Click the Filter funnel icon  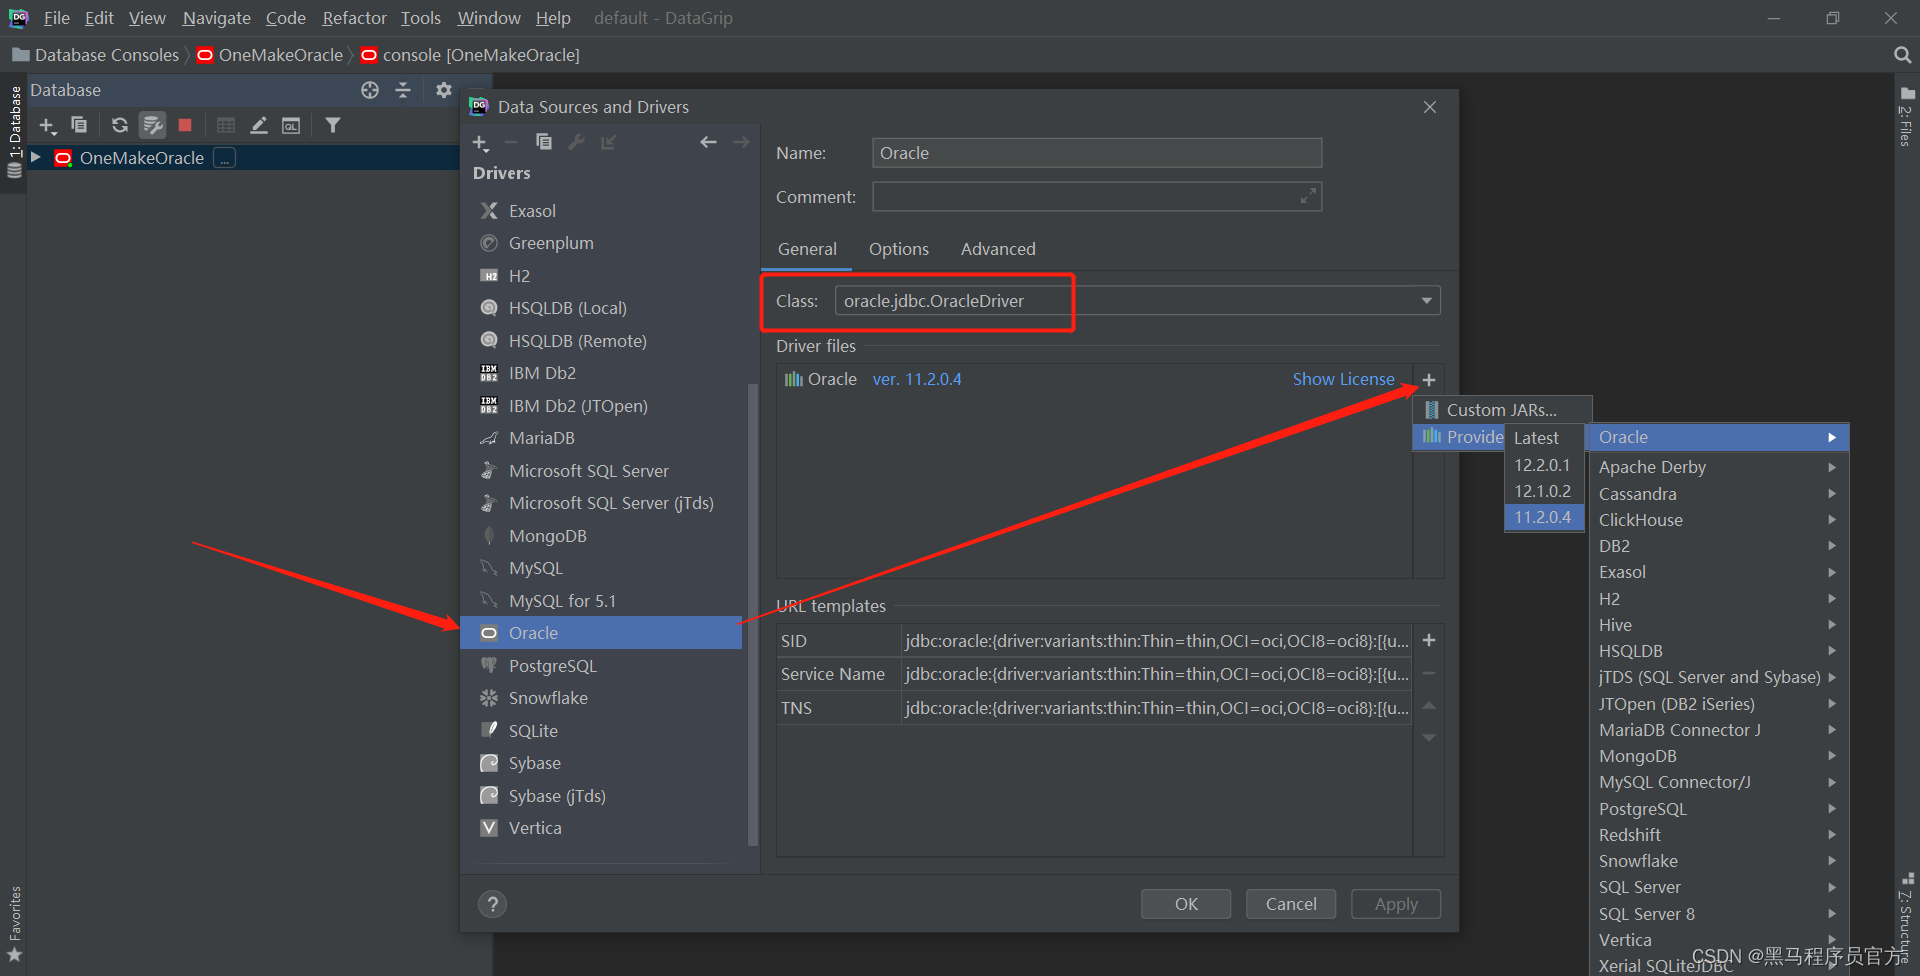coord(333,125)
